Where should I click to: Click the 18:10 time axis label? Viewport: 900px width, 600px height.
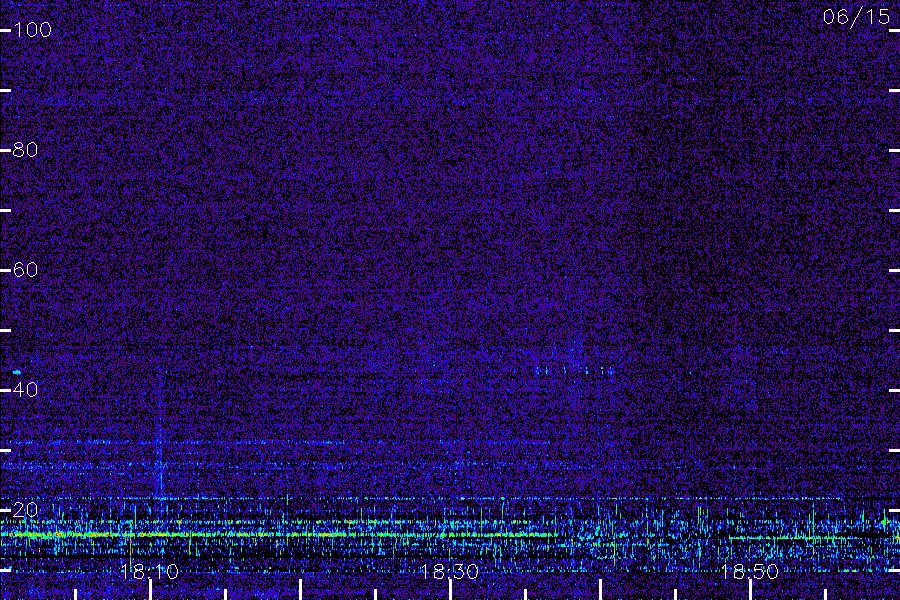[150, 571]
